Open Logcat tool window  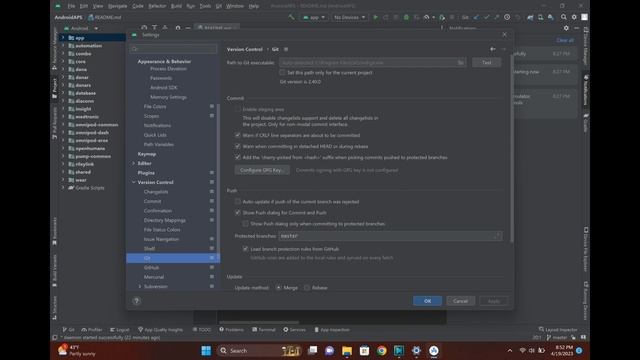[120, 329]
